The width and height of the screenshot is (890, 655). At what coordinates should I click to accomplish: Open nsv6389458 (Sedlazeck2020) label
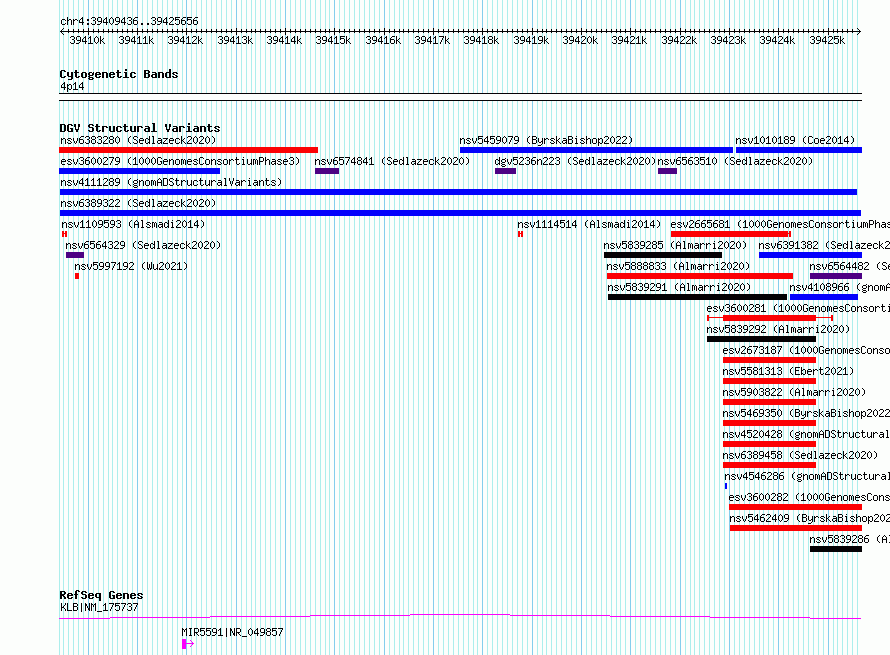point(800,455)
